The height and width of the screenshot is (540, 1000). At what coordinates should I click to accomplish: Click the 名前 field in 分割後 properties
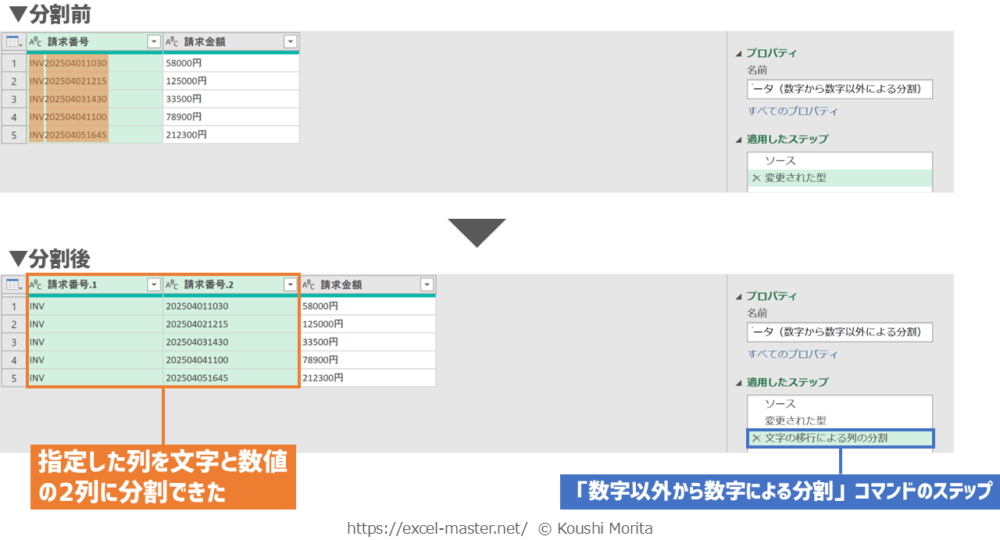(839, 332)
